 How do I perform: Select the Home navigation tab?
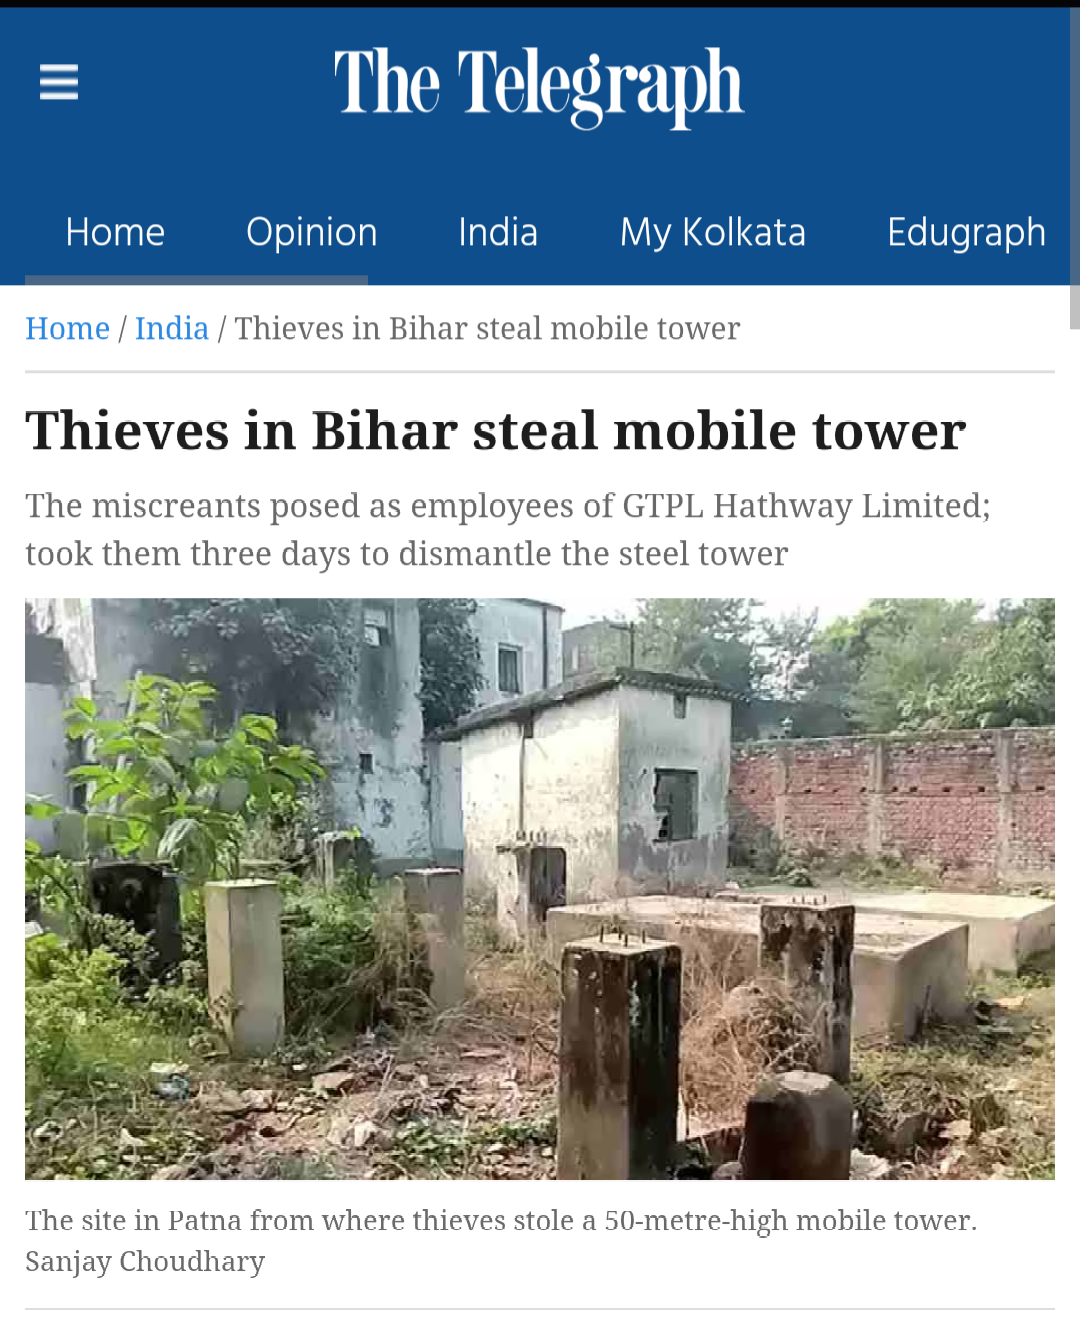pyautogui.click(x=115, y=232)
